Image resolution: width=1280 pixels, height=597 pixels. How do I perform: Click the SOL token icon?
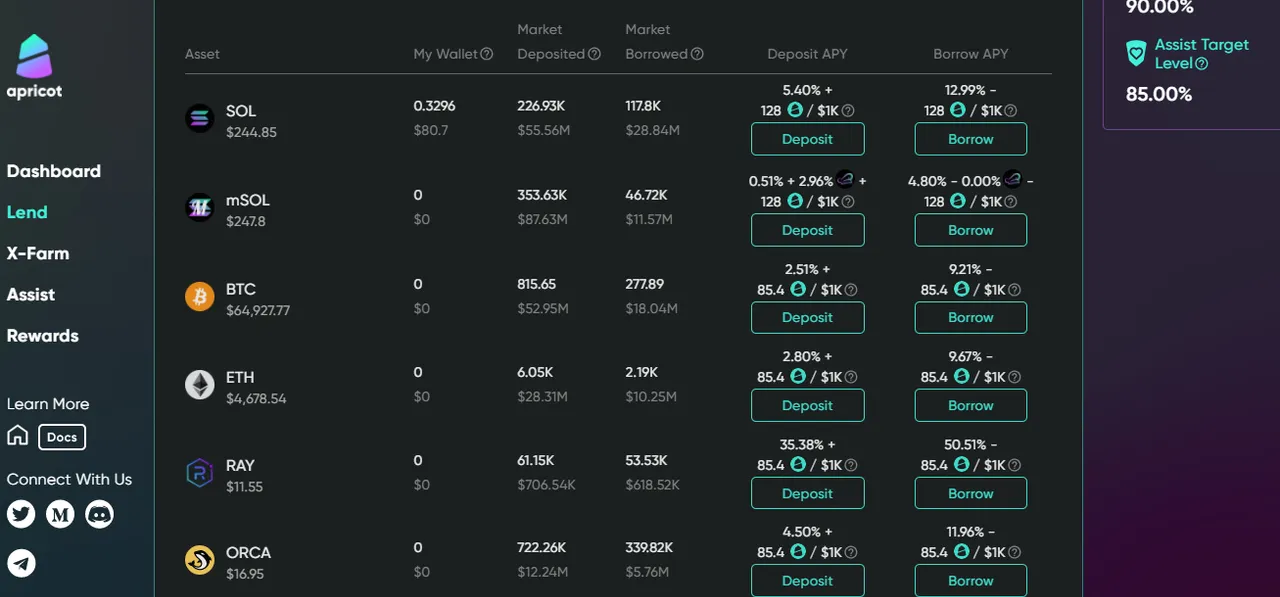coord(200,119)
